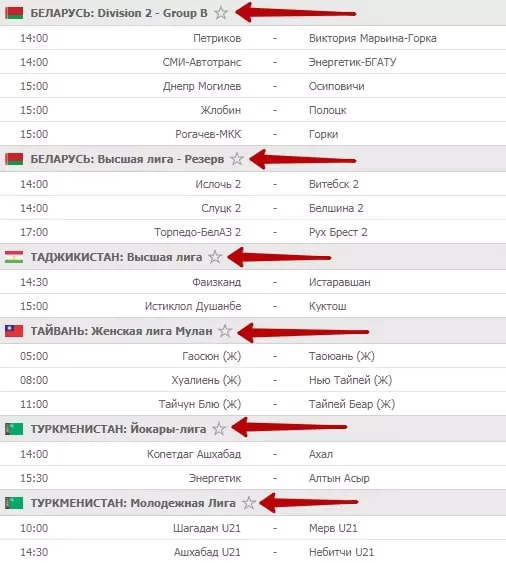Select the Торпедо-БелАЗ 2 vs Рух Брест 2 match
This screenshot has width=506, height=563.
(x=253, y=232)
